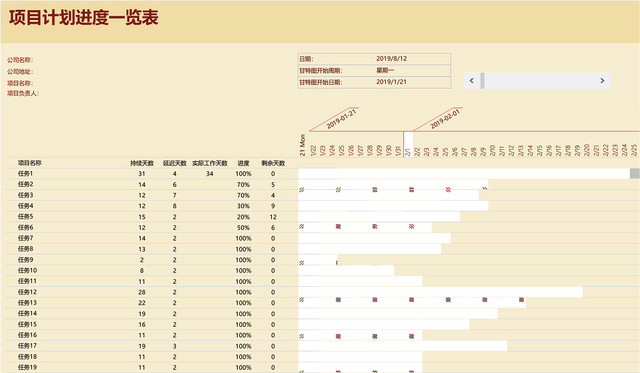Click the 任务6 Gantt bar
The image size is (640, 373).
[x=365, y=228]
